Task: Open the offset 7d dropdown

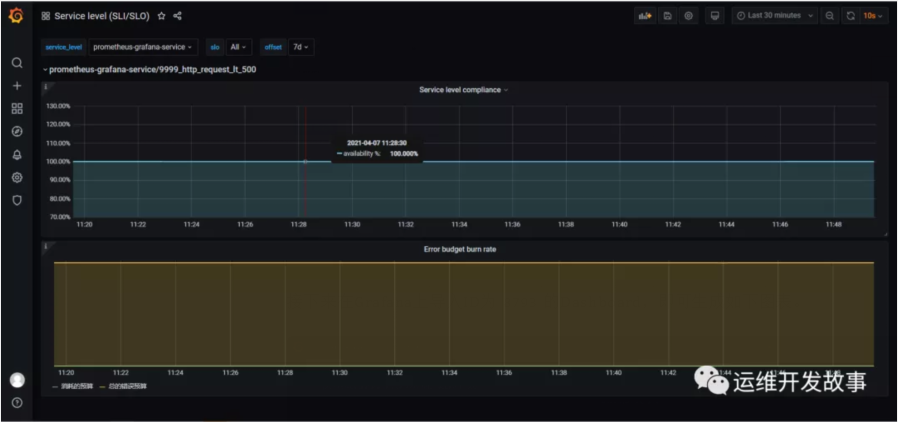Action: pos(300,47)
